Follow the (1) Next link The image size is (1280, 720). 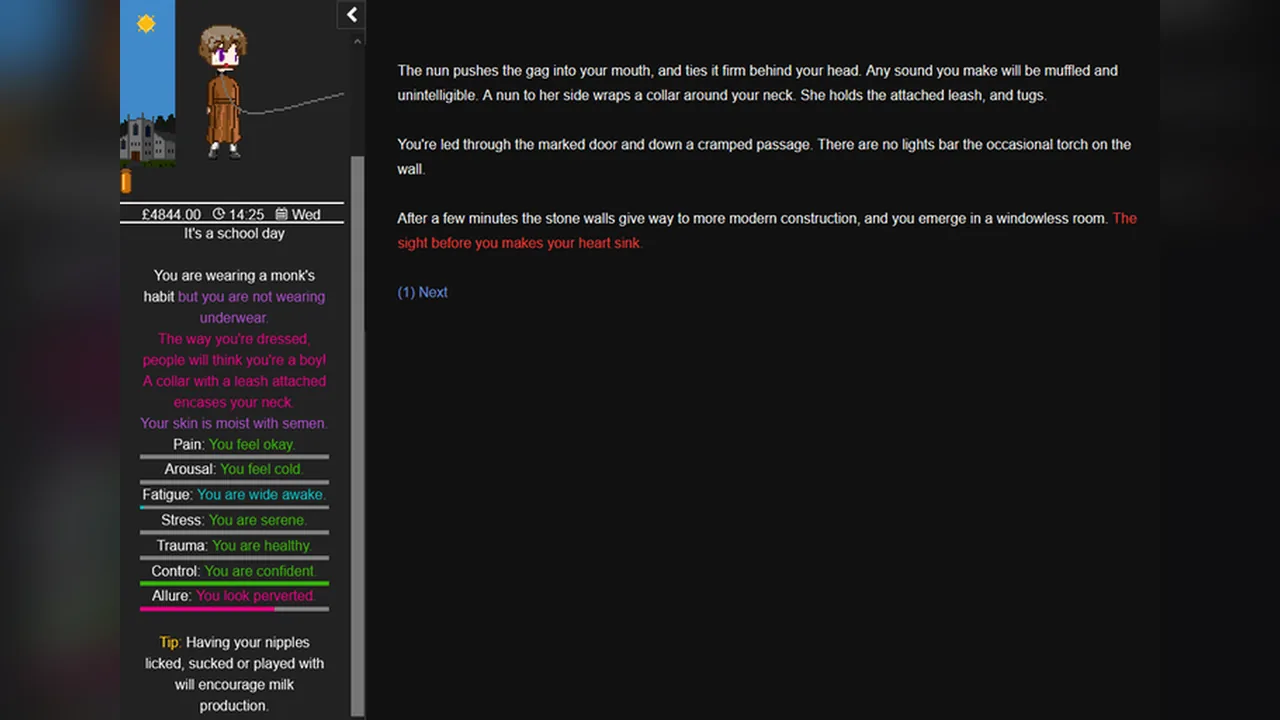pyautogui.click(x=422, y=292)
